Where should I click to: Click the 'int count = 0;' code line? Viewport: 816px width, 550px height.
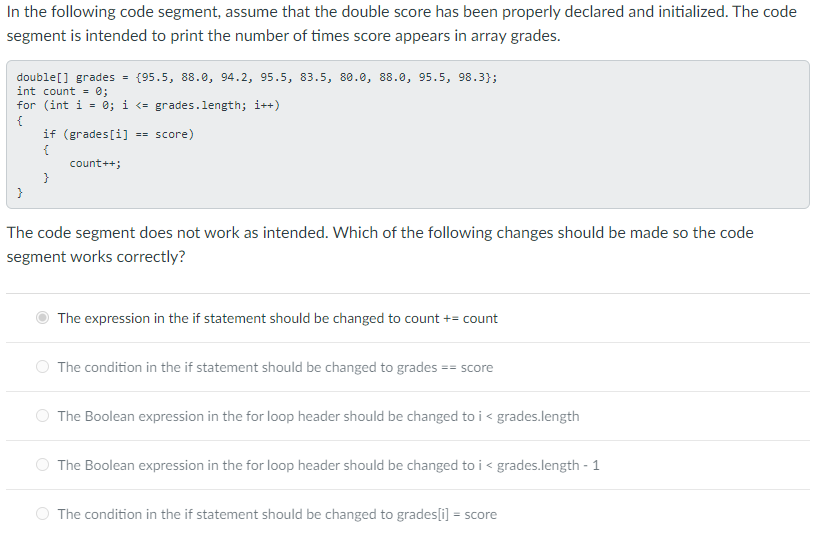click(62, 92)
